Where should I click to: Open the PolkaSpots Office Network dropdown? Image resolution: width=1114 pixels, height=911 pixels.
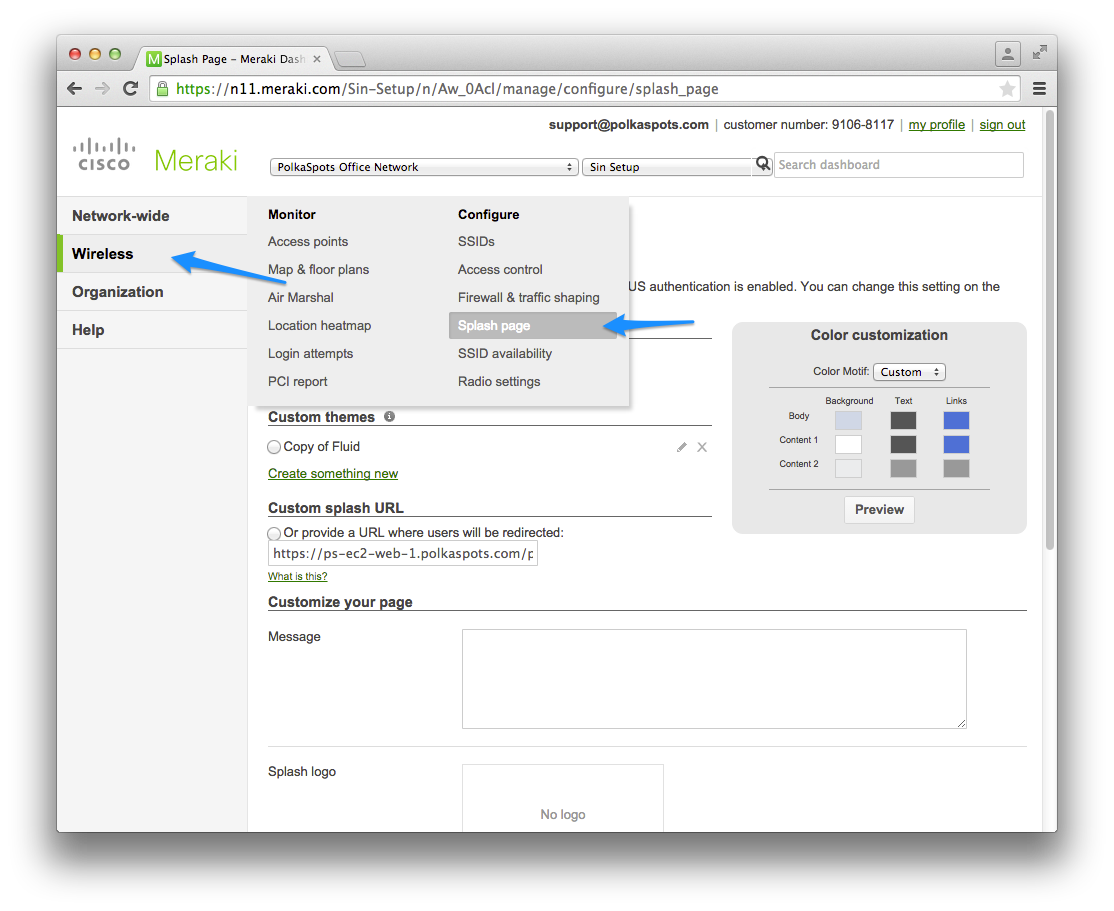423,167
